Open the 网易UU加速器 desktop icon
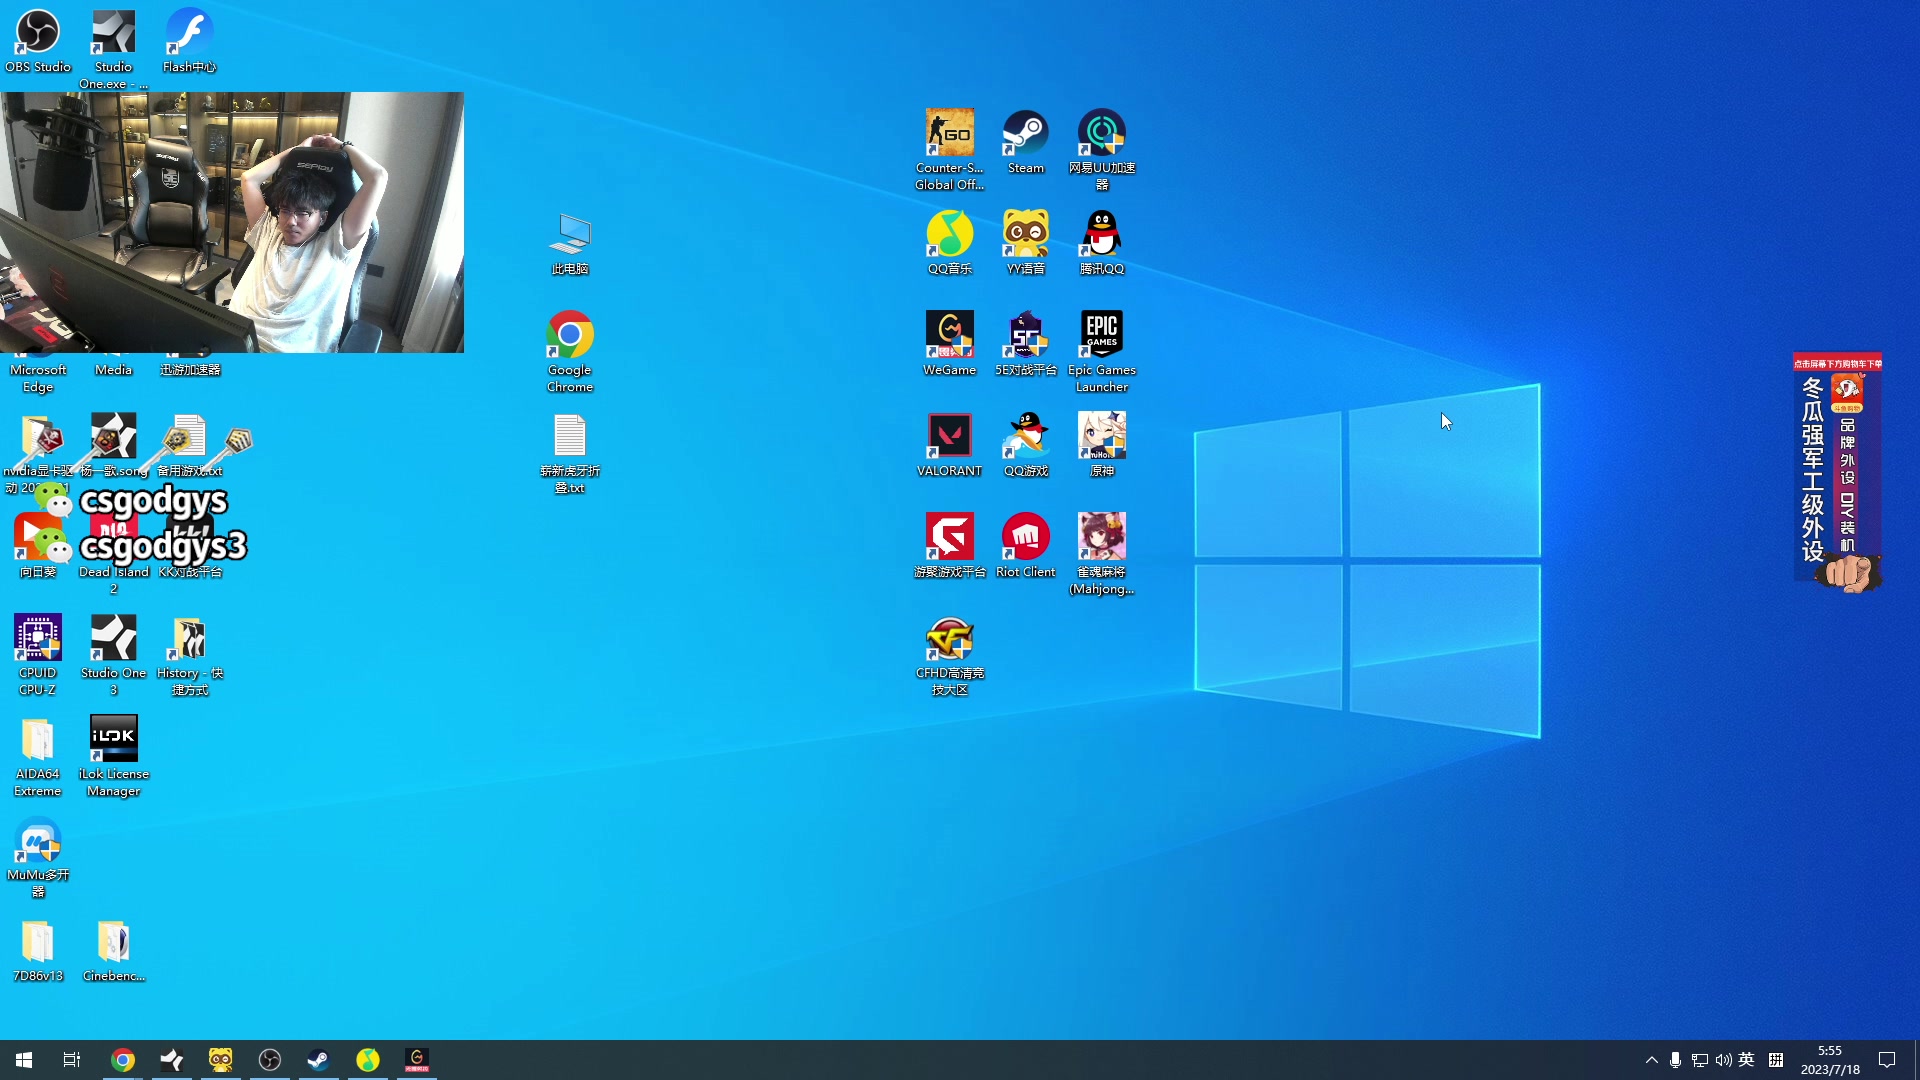The width and height of the screenshot is (1920, 1080). coord(1102,150)
